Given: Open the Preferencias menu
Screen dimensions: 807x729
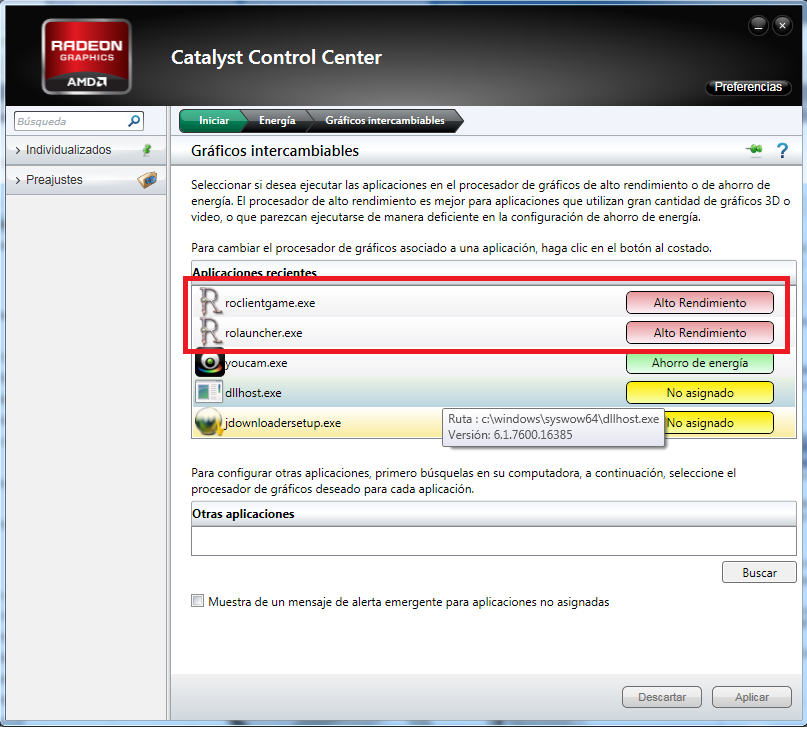Looking at the screenshot, I should pos(748,87).
